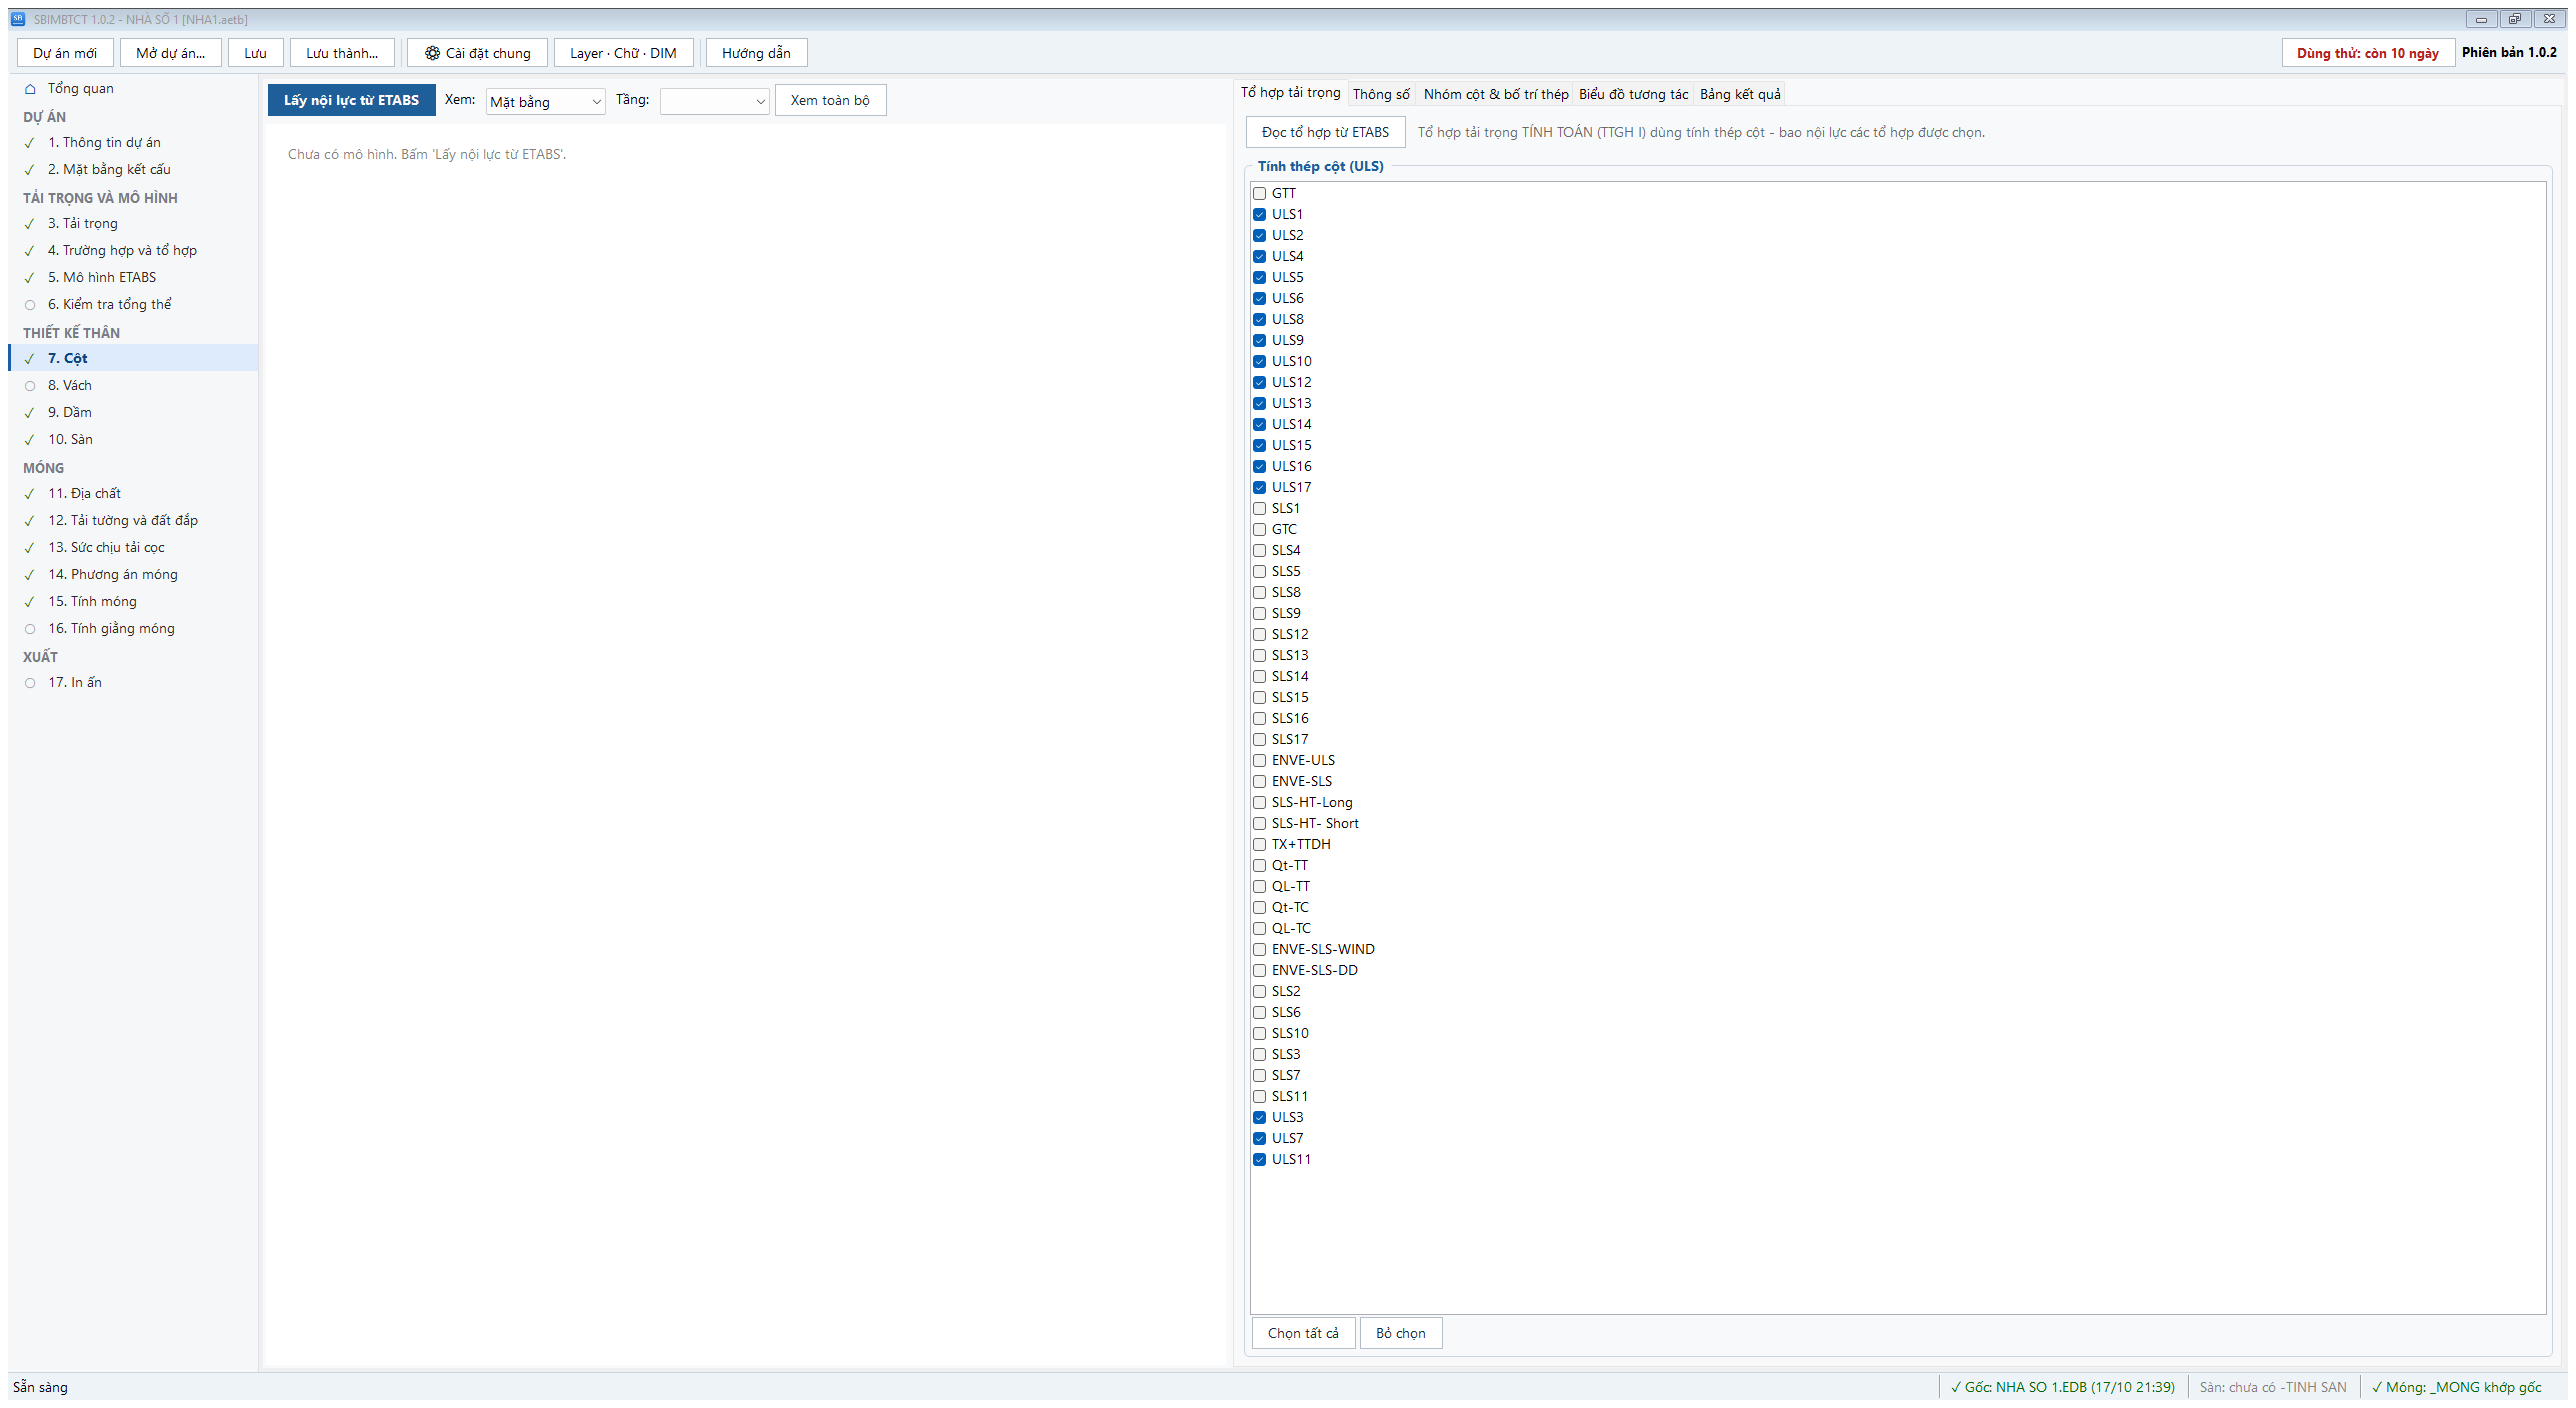Click the Lưu toolbar button

point(256,53)
